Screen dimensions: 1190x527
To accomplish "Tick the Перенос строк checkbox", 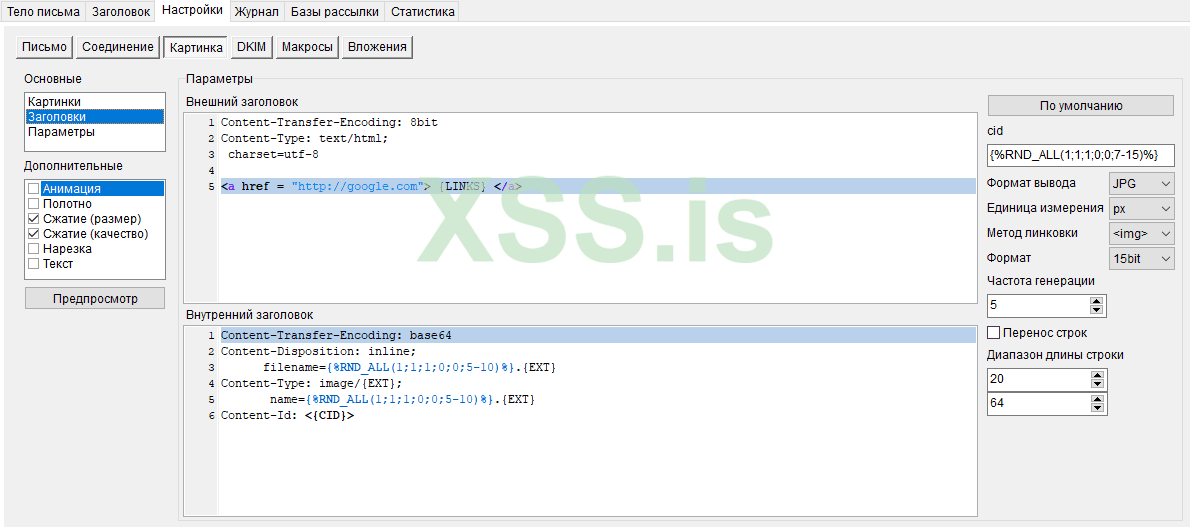I will (x=993, y=333).
